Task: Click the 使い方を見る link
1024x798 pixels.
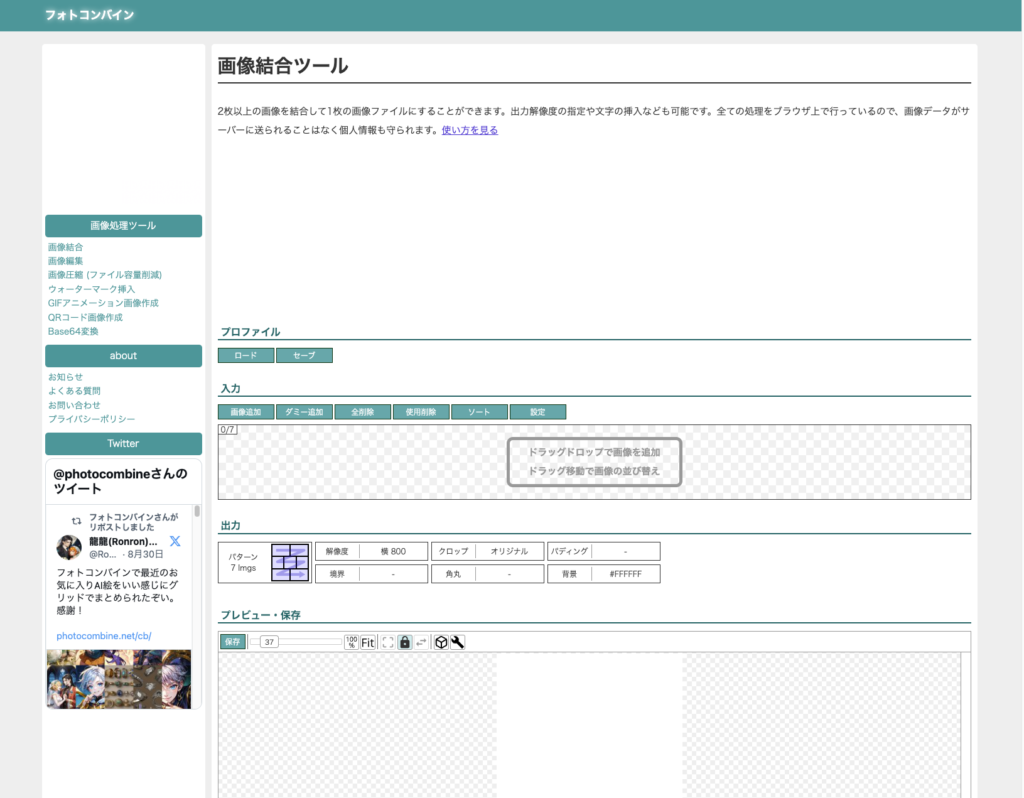Action: click(469, 130)
